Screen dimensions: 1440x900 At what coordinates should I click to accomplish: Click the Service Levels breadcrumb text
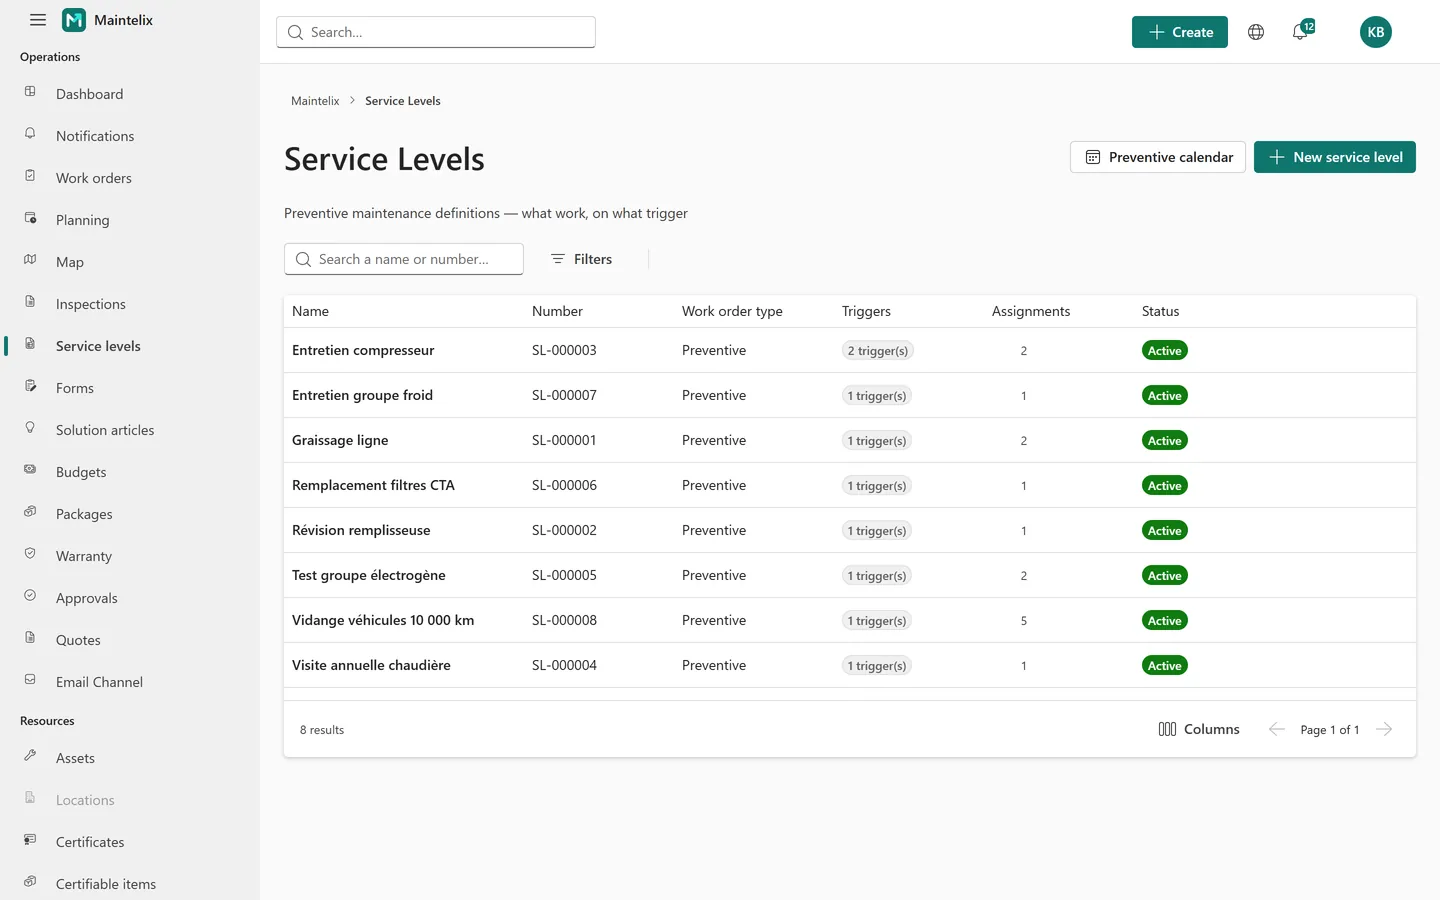[x=403, y=101]
